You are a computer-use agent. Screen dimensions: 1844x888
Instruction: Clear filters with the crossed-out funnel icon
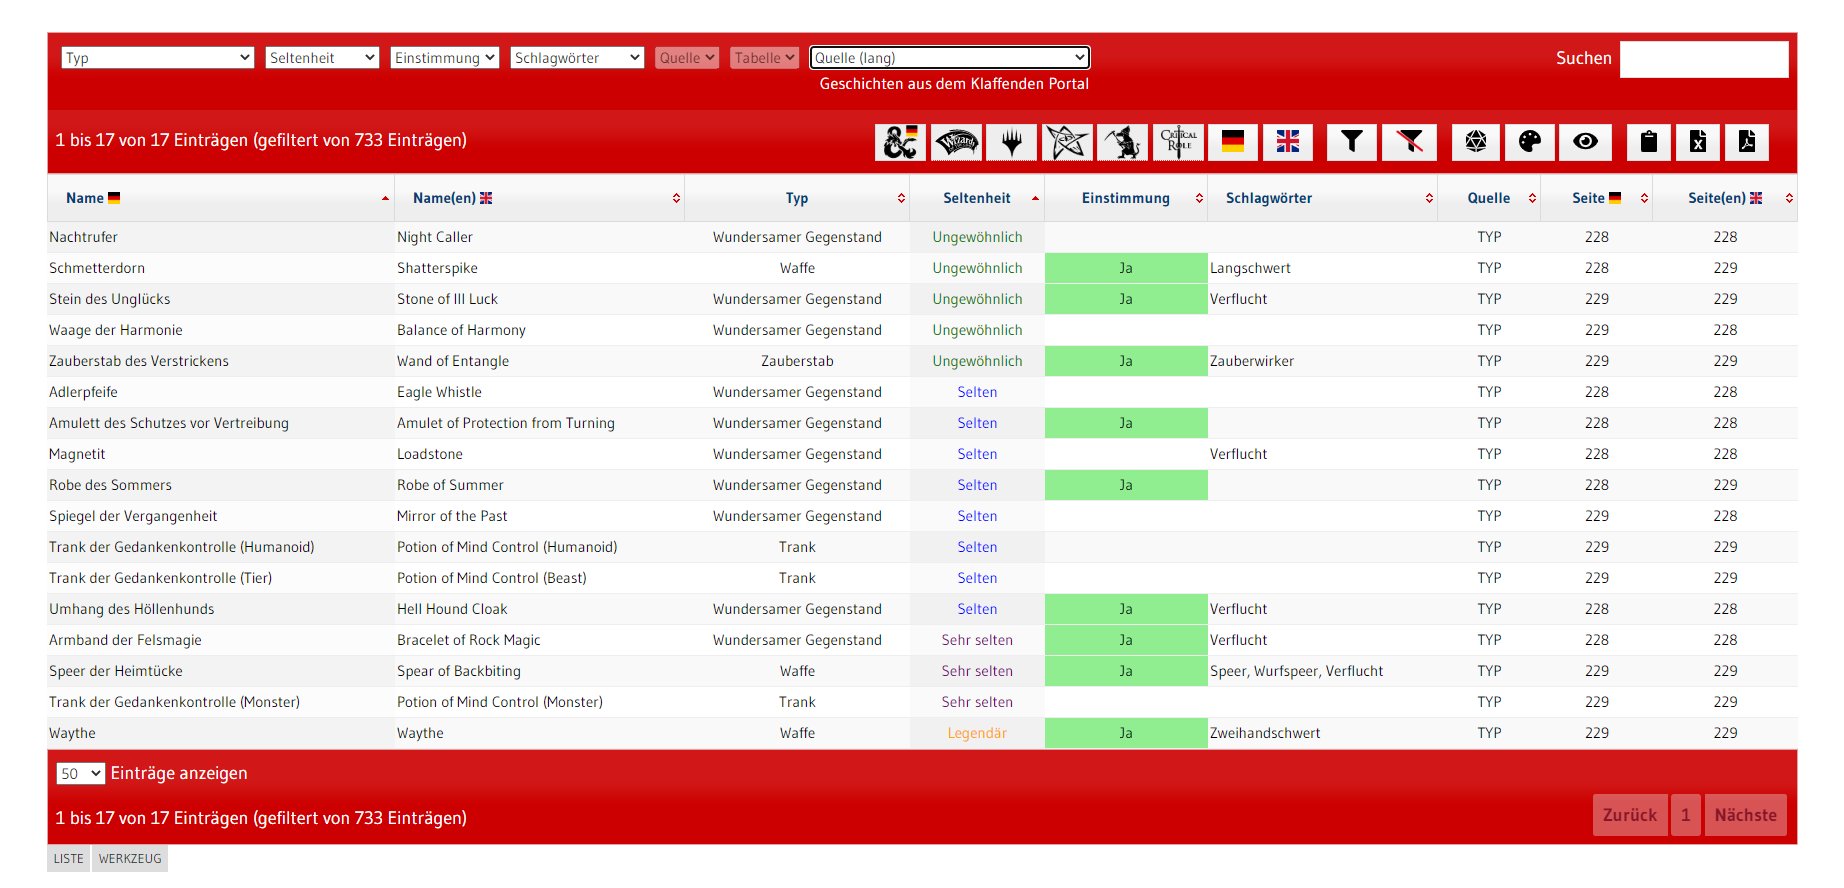1409,142
